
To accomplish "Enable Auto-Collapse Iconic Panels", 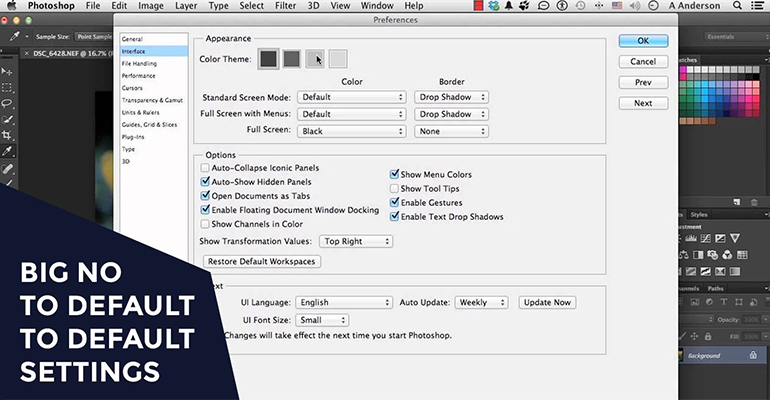I will (x=205, y=168).
